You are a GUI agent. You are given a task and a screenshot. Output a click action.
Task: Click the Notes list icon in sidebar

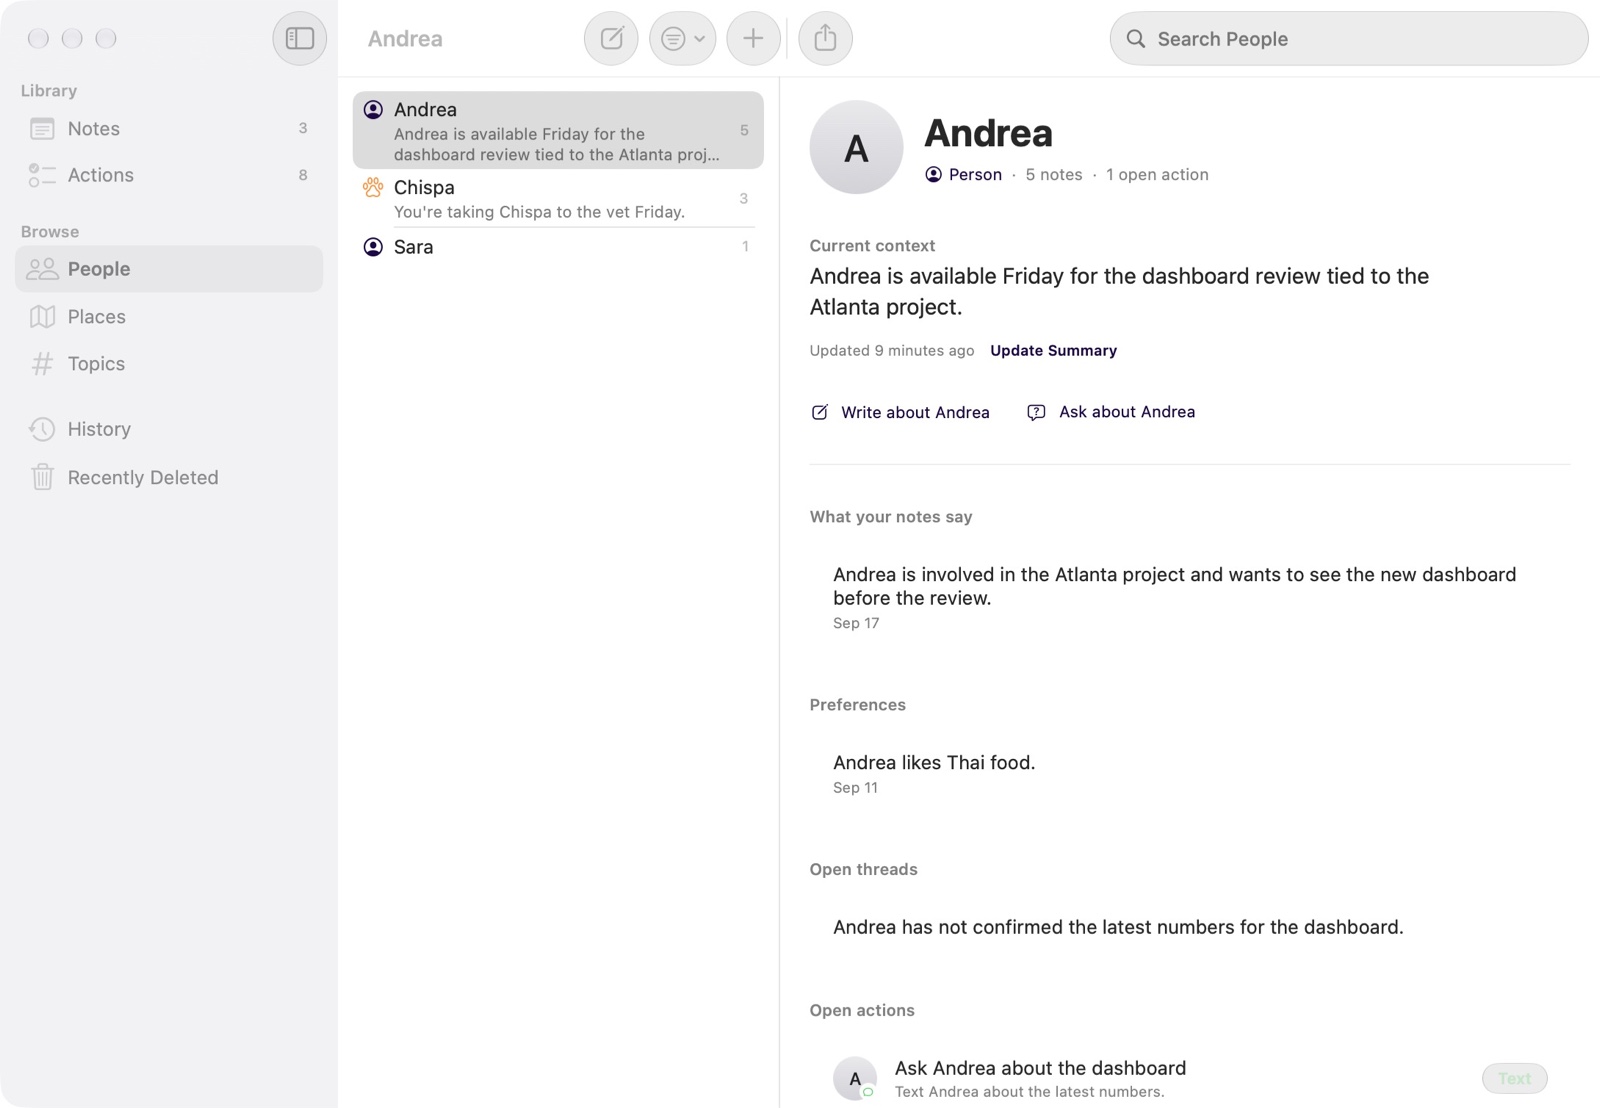pyautogui.click(x=42, y=129)
